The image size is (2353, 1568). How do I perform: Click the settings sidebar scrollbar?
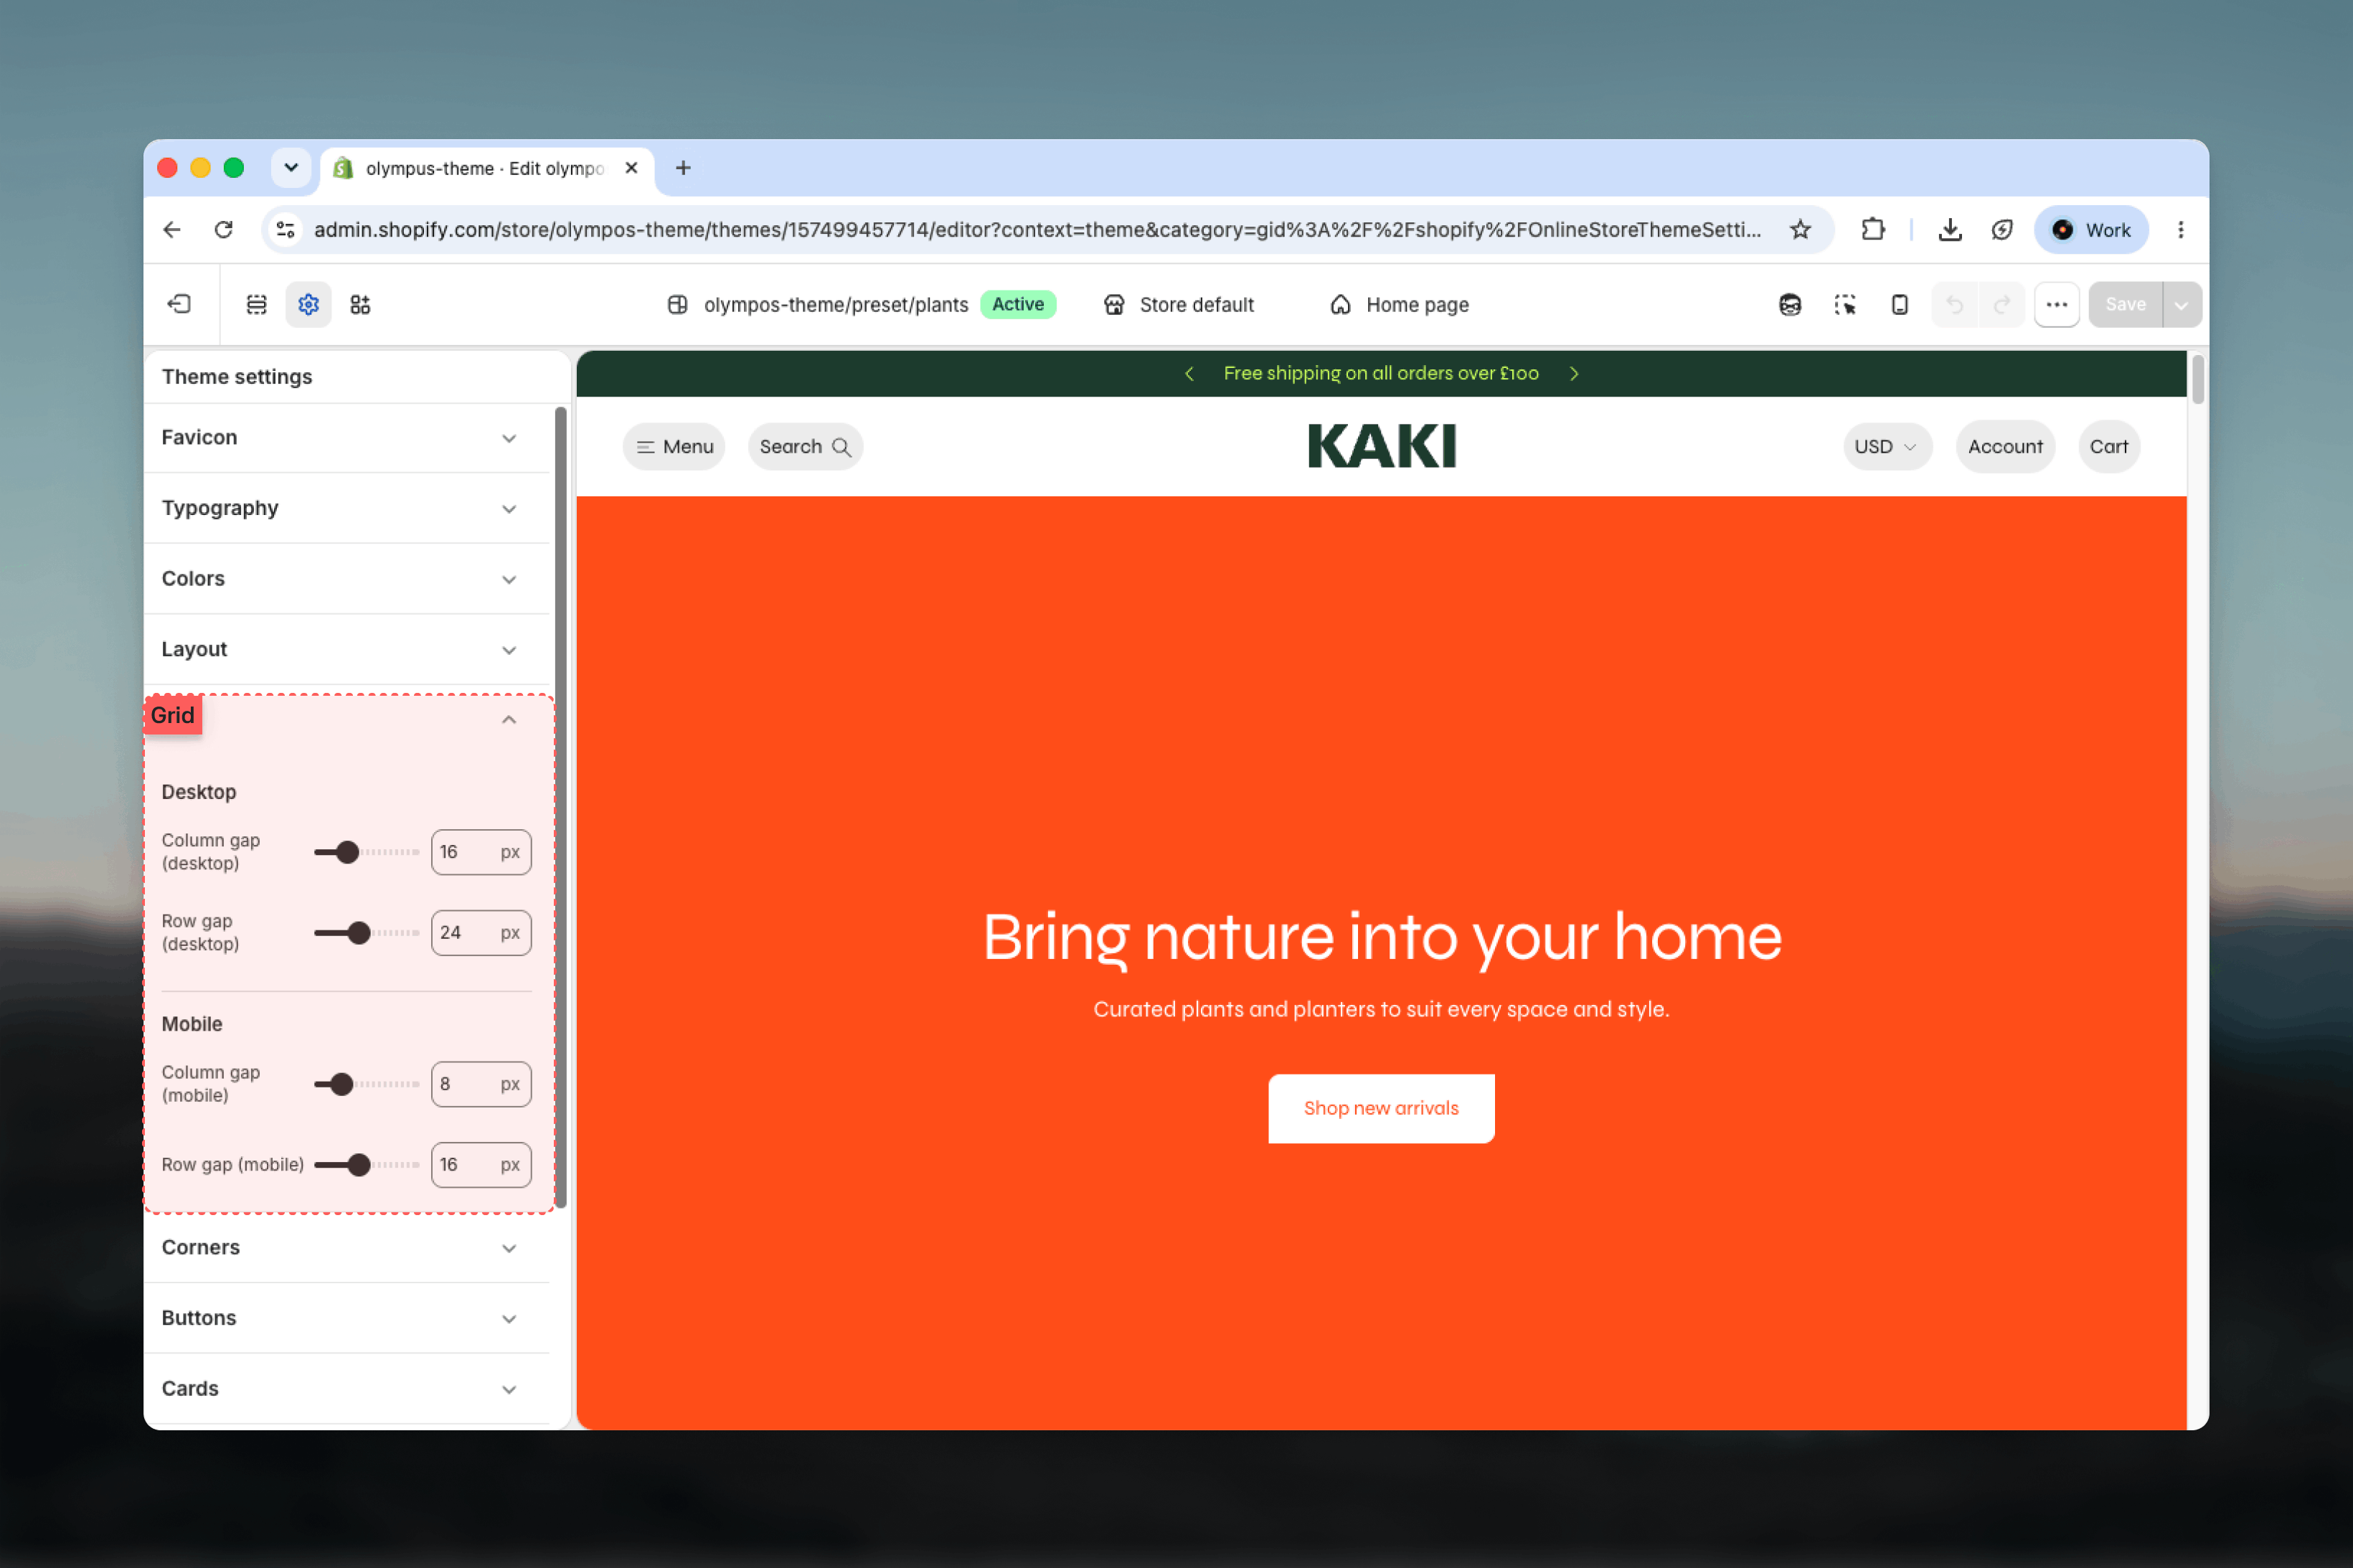560,807
